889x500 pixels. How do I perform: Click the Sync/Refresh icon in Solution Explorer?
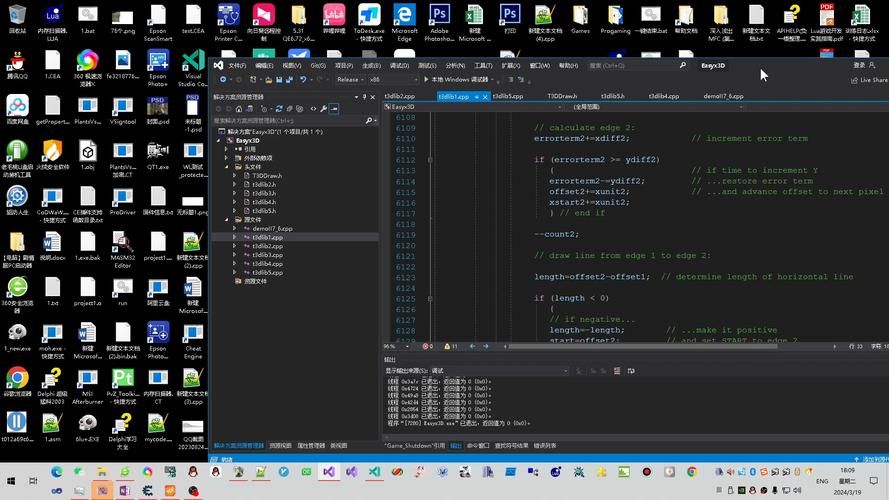(278, 108)
